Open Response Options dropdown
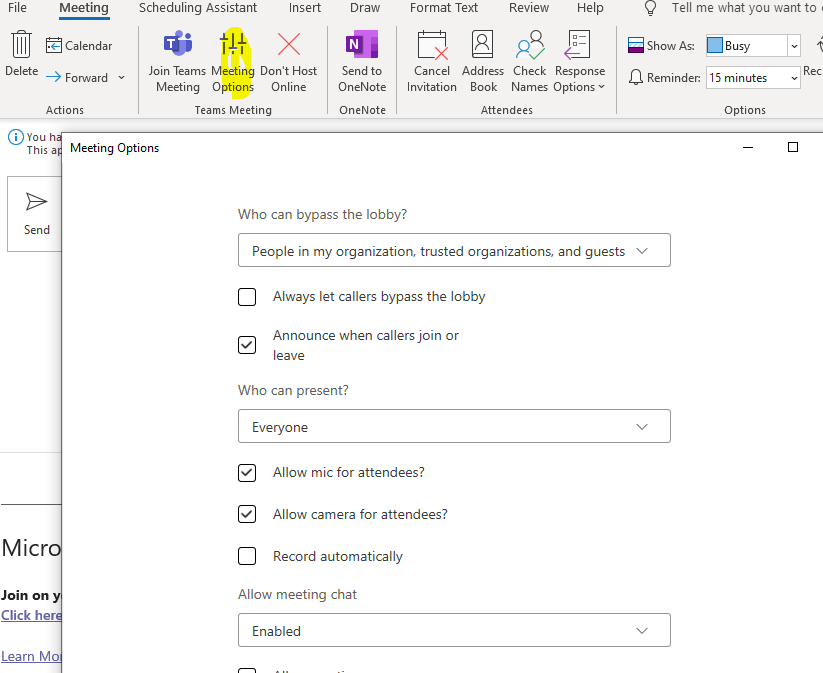Image resolution: width=823 pixels, height=673 pixels. click(x=579, y=62)
